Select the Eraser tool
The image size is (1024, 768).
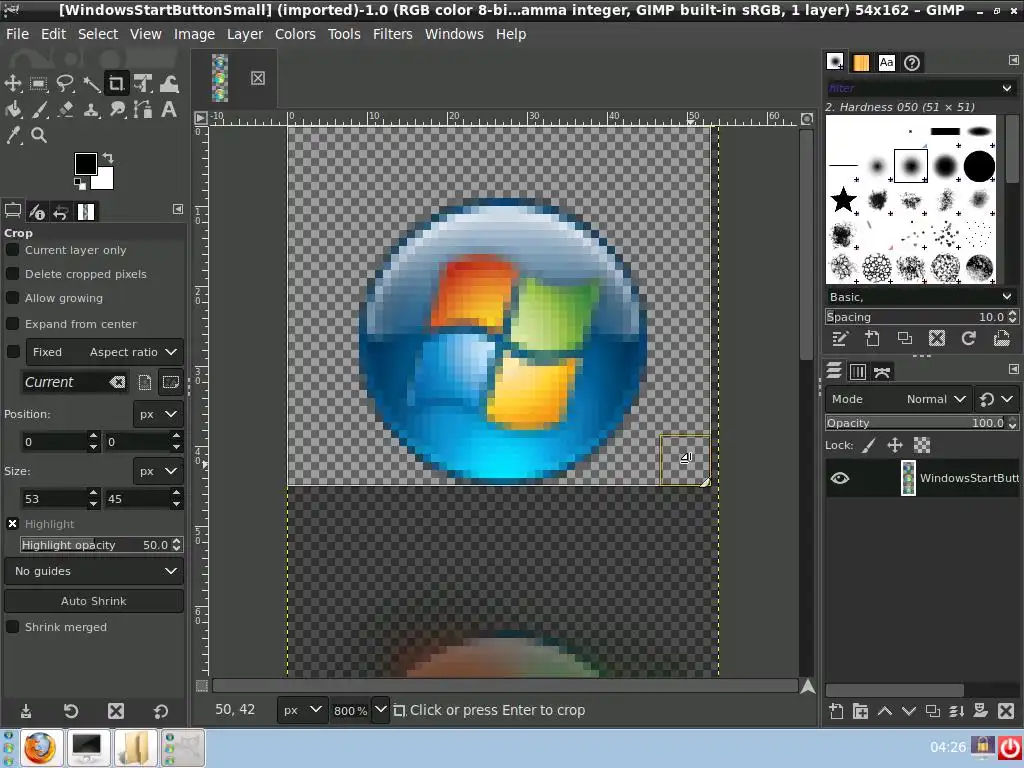click(x=65, y=109)
